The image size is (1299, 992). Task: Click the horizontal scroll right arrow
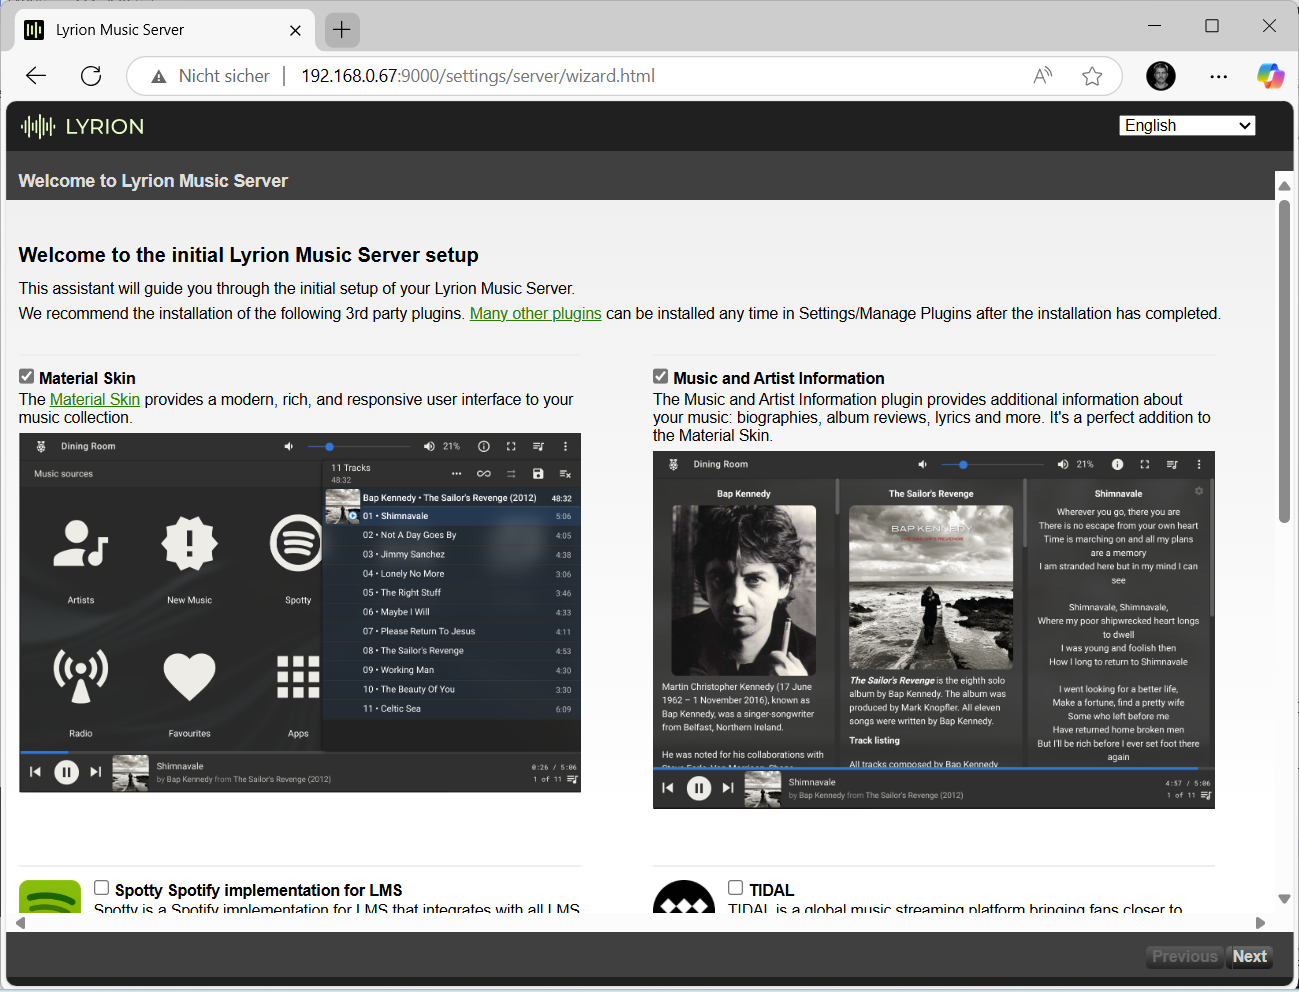coord(1260,923)
